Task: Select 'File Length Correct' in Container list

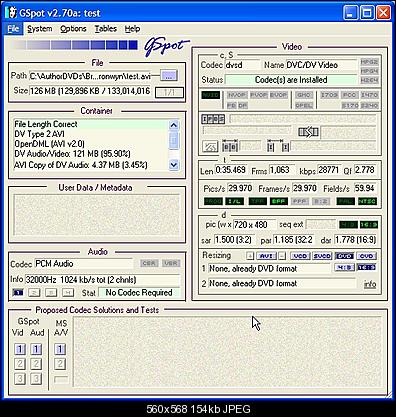Action: click(91, 124)
